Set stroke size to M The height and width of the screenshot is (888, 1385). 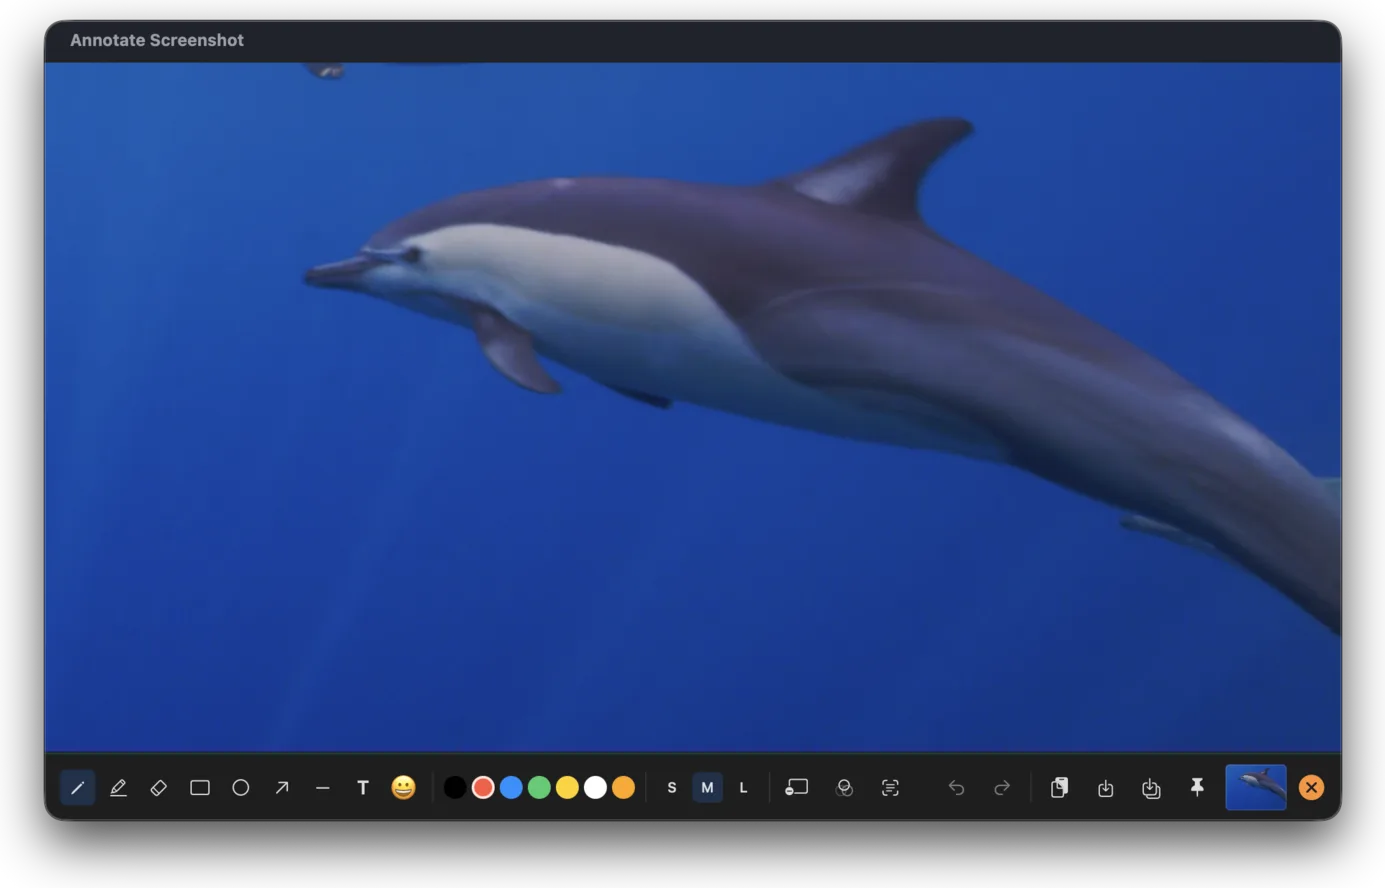(707, 788)
